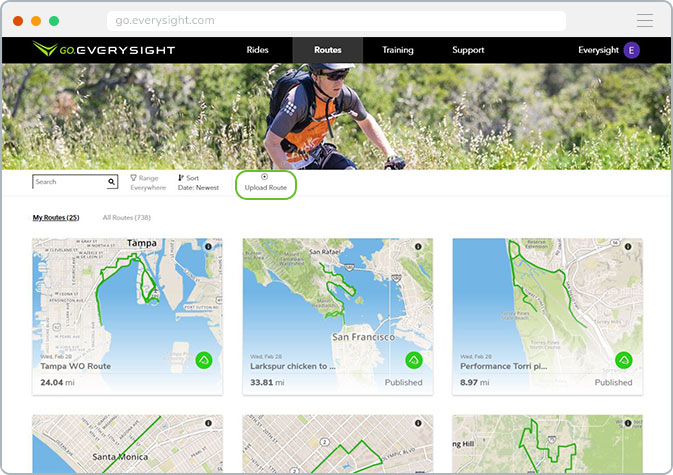This screenshot has height=475, width=673.
Task: Open the Larkspur chicken to ... route title
Action: (x=293, y=366)
